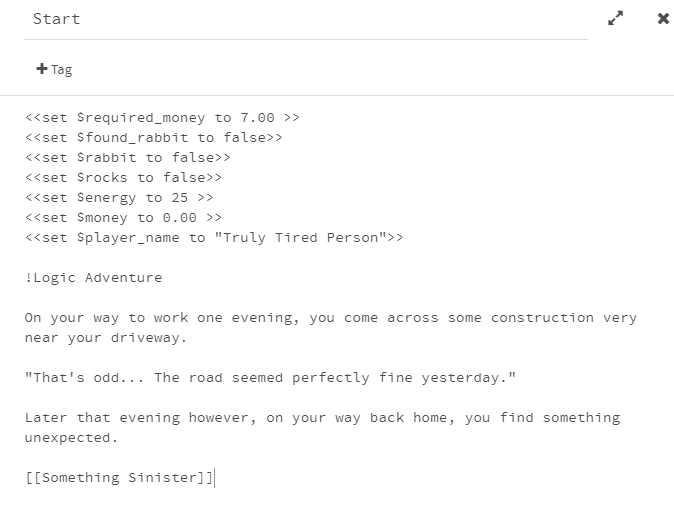The width and height of the screenshot is (674, 507).
Task: Click the line setting $money to 0.00
Action: coord(124,218)
